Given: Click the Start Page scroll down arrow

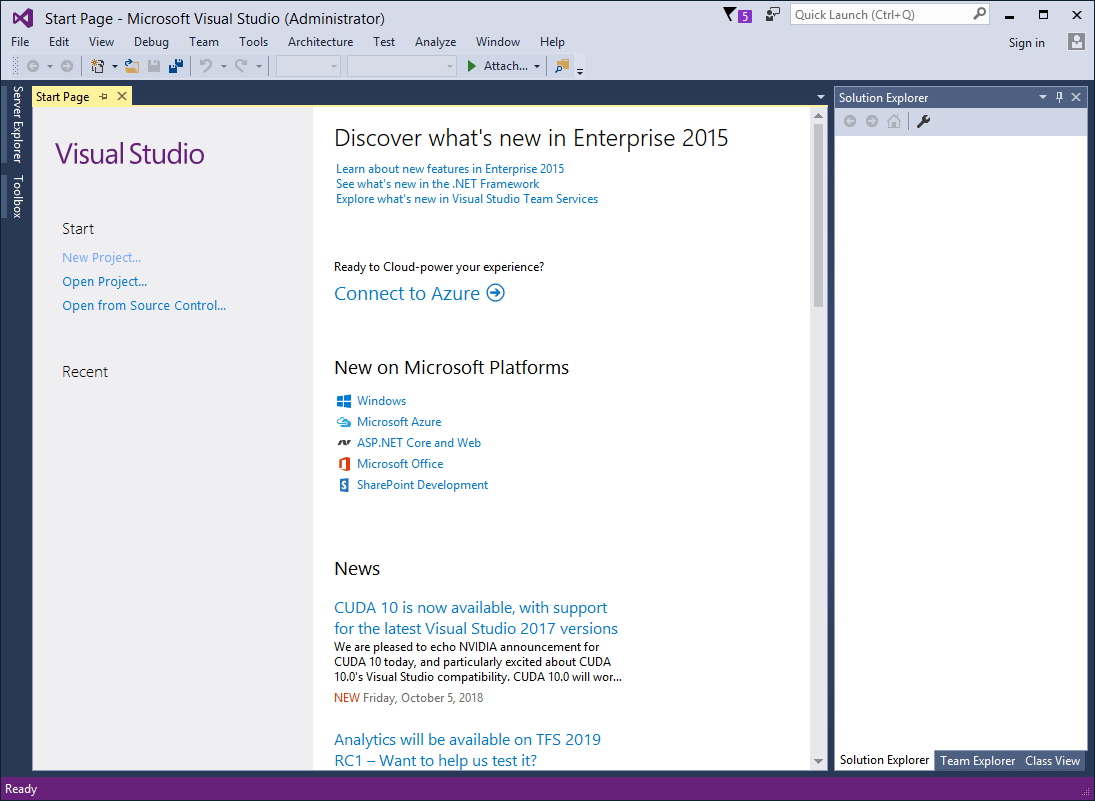Looking at the screenshot, I should coord(818,761).
